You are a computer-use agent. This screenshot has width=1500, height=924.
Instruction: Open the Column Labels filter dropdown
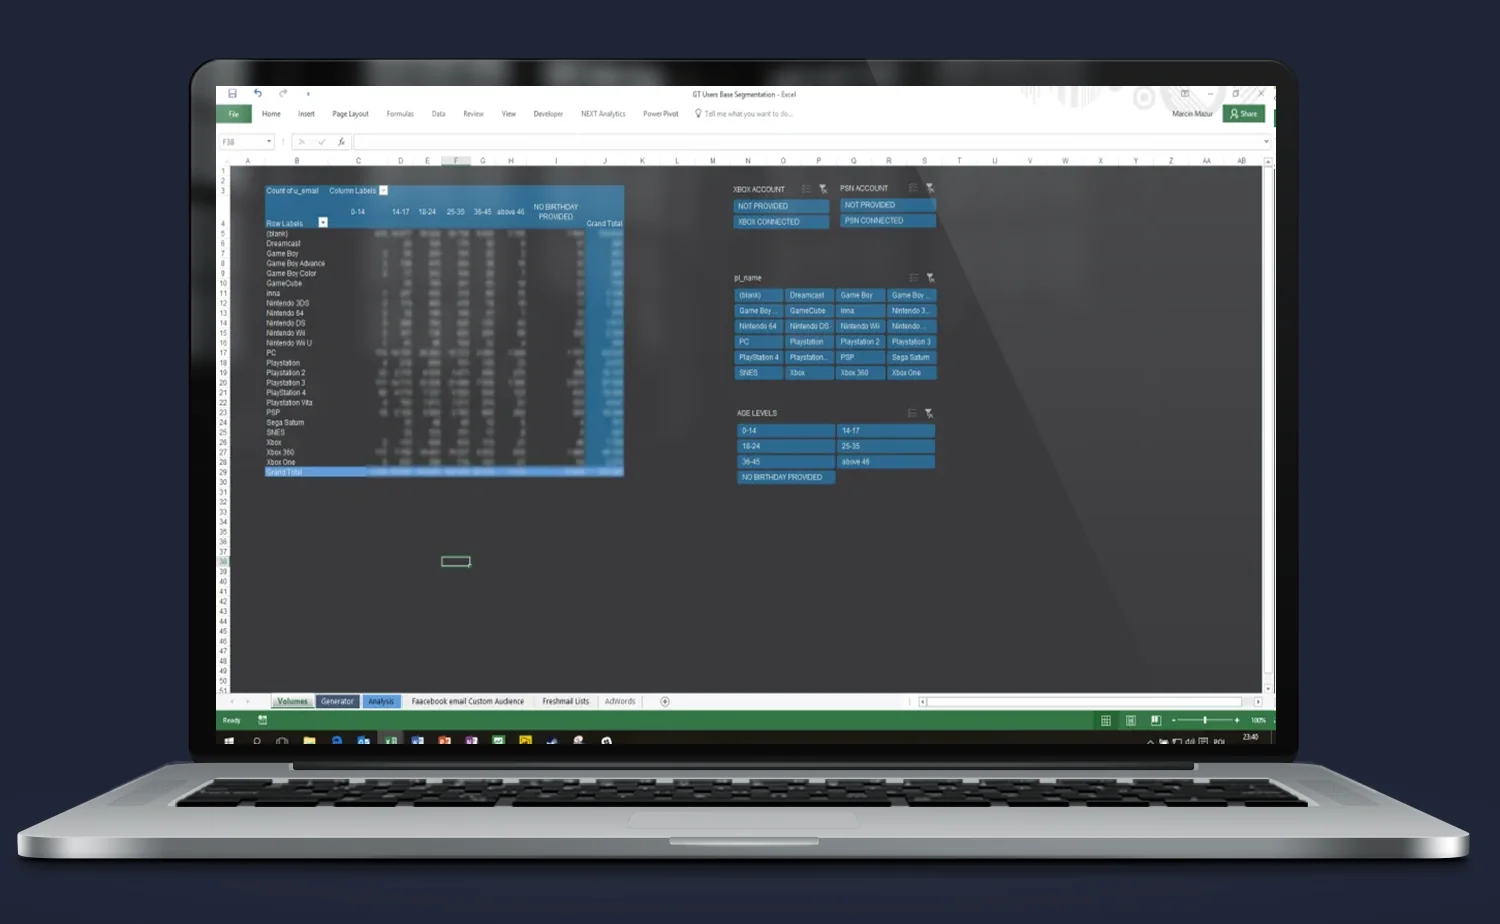[x=383, y=191]
